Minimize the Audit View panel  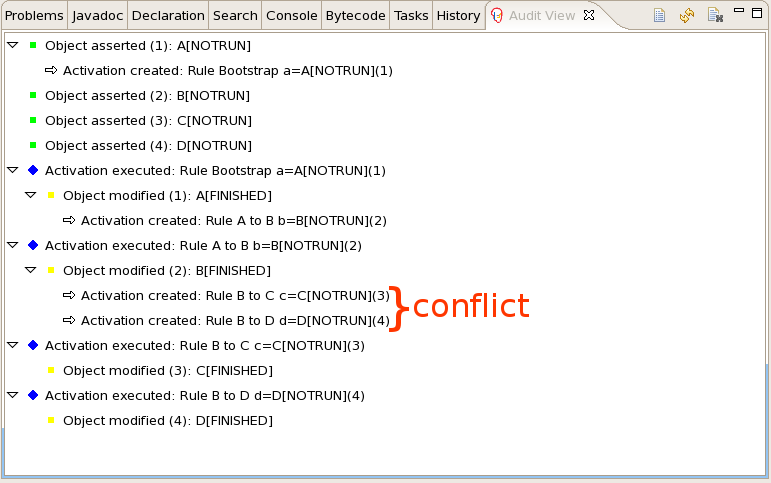point(739,10)
